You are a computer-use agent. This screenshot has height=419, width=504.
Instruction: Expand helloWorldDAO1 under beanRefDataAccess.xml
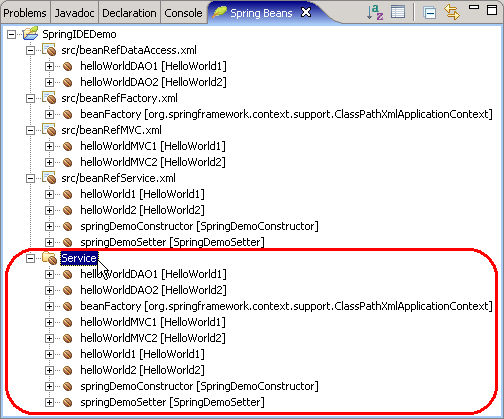49,66
